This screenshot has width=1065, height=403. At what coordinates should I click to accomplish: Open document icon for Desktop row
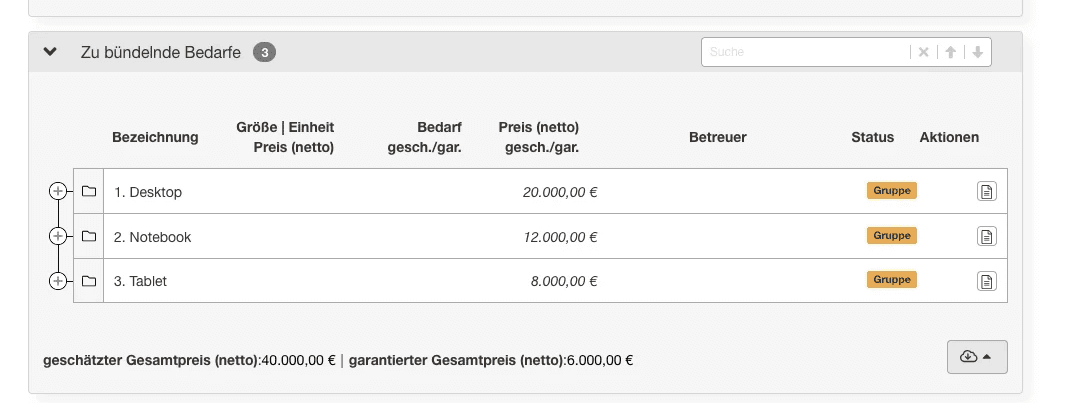(x=986, y=191)
